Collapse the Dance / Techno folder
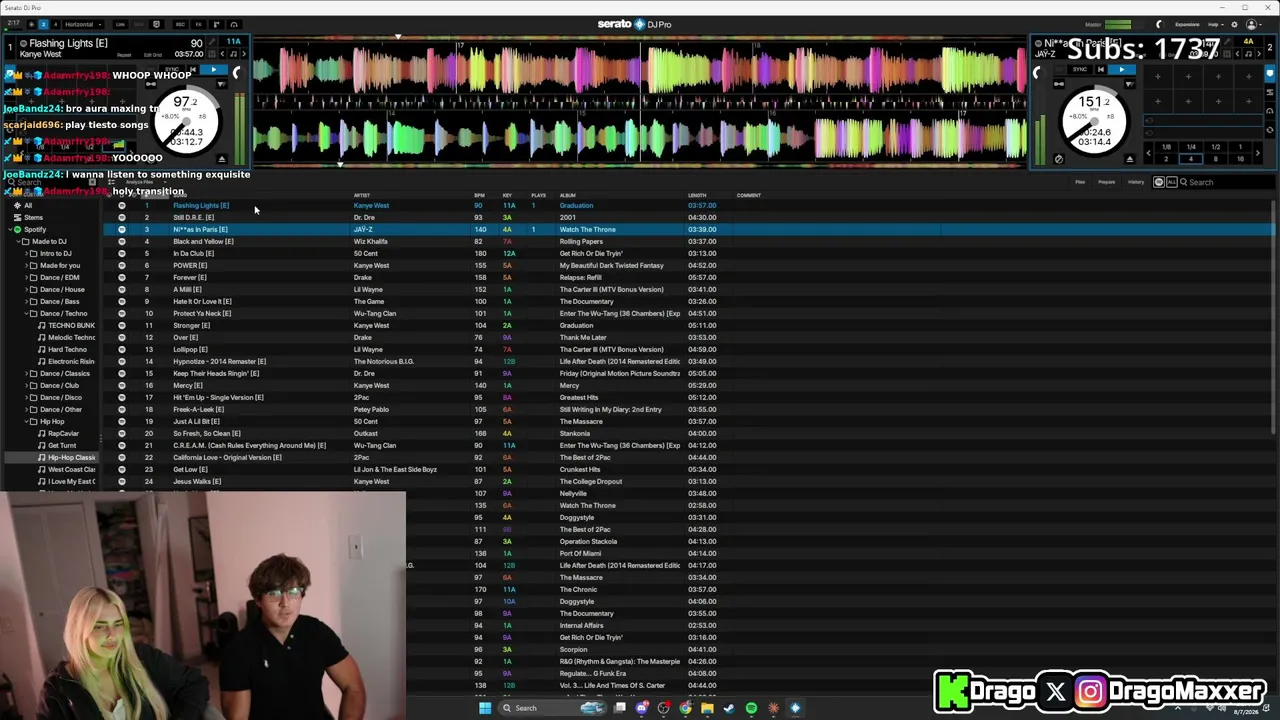 [26, 313]
